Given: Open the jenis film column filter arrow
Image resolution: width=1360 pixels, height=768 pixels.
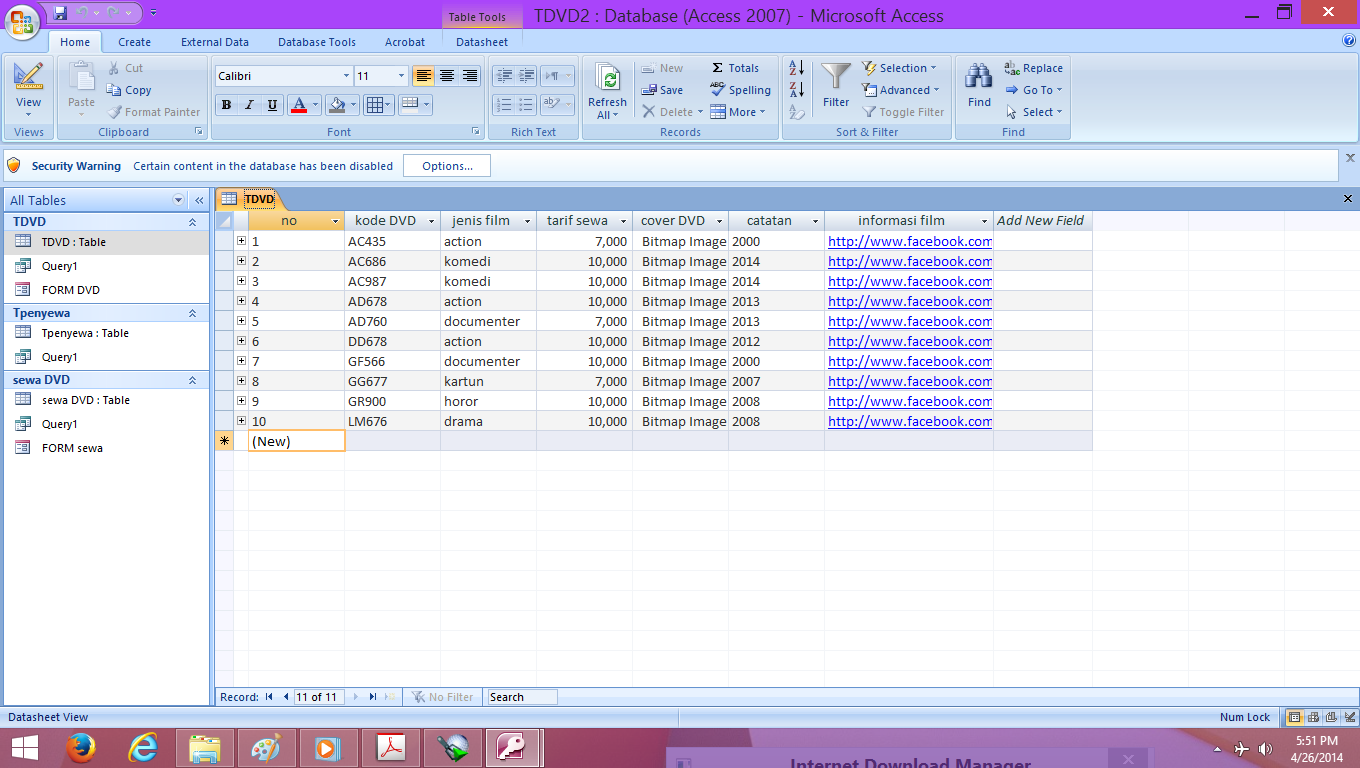Looking at the screenshot, I should (528, 221).
